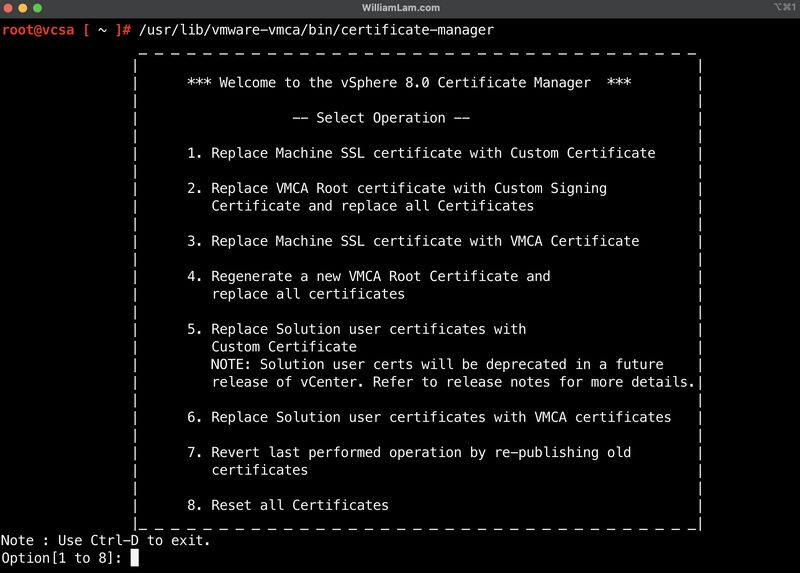Click the WilliamLam.com window title
This screenshot has width=800, height=573.
400,8
